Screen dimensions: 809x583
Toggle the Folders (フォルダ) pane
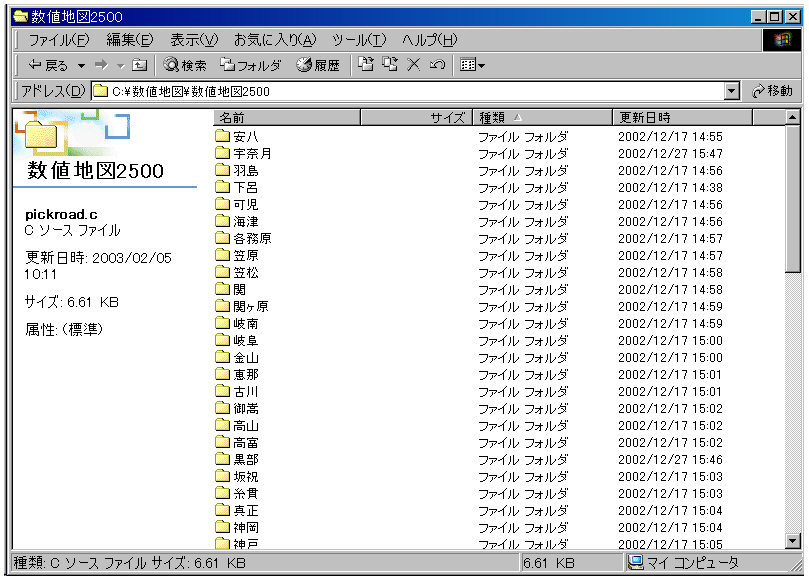tap(251, 65)
